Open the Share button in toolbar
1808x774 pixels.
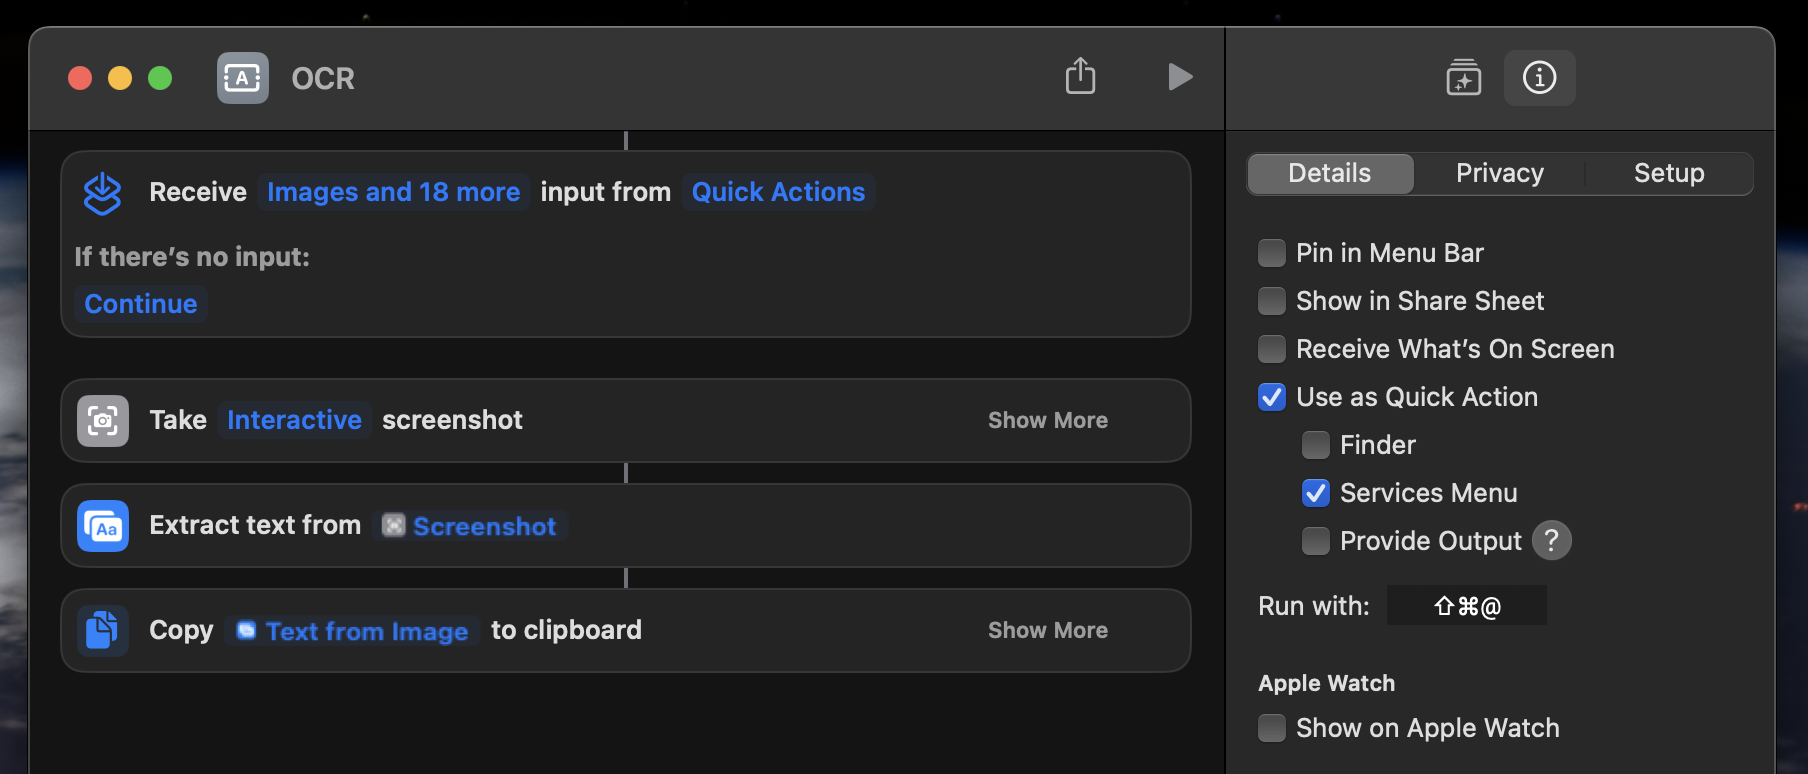point(1080,76)
